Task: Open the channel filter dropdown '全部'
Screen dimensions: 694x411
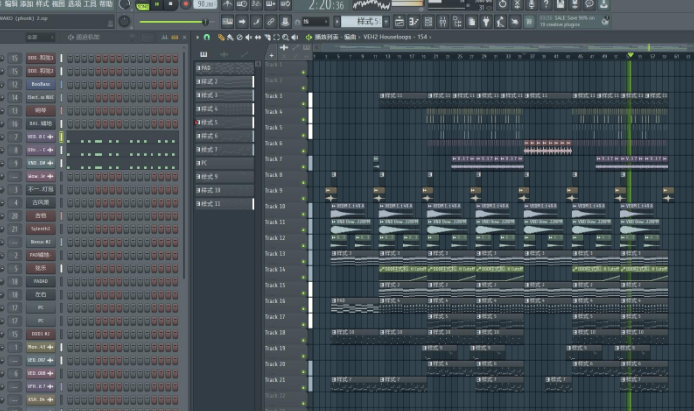Action: (40, 37)
